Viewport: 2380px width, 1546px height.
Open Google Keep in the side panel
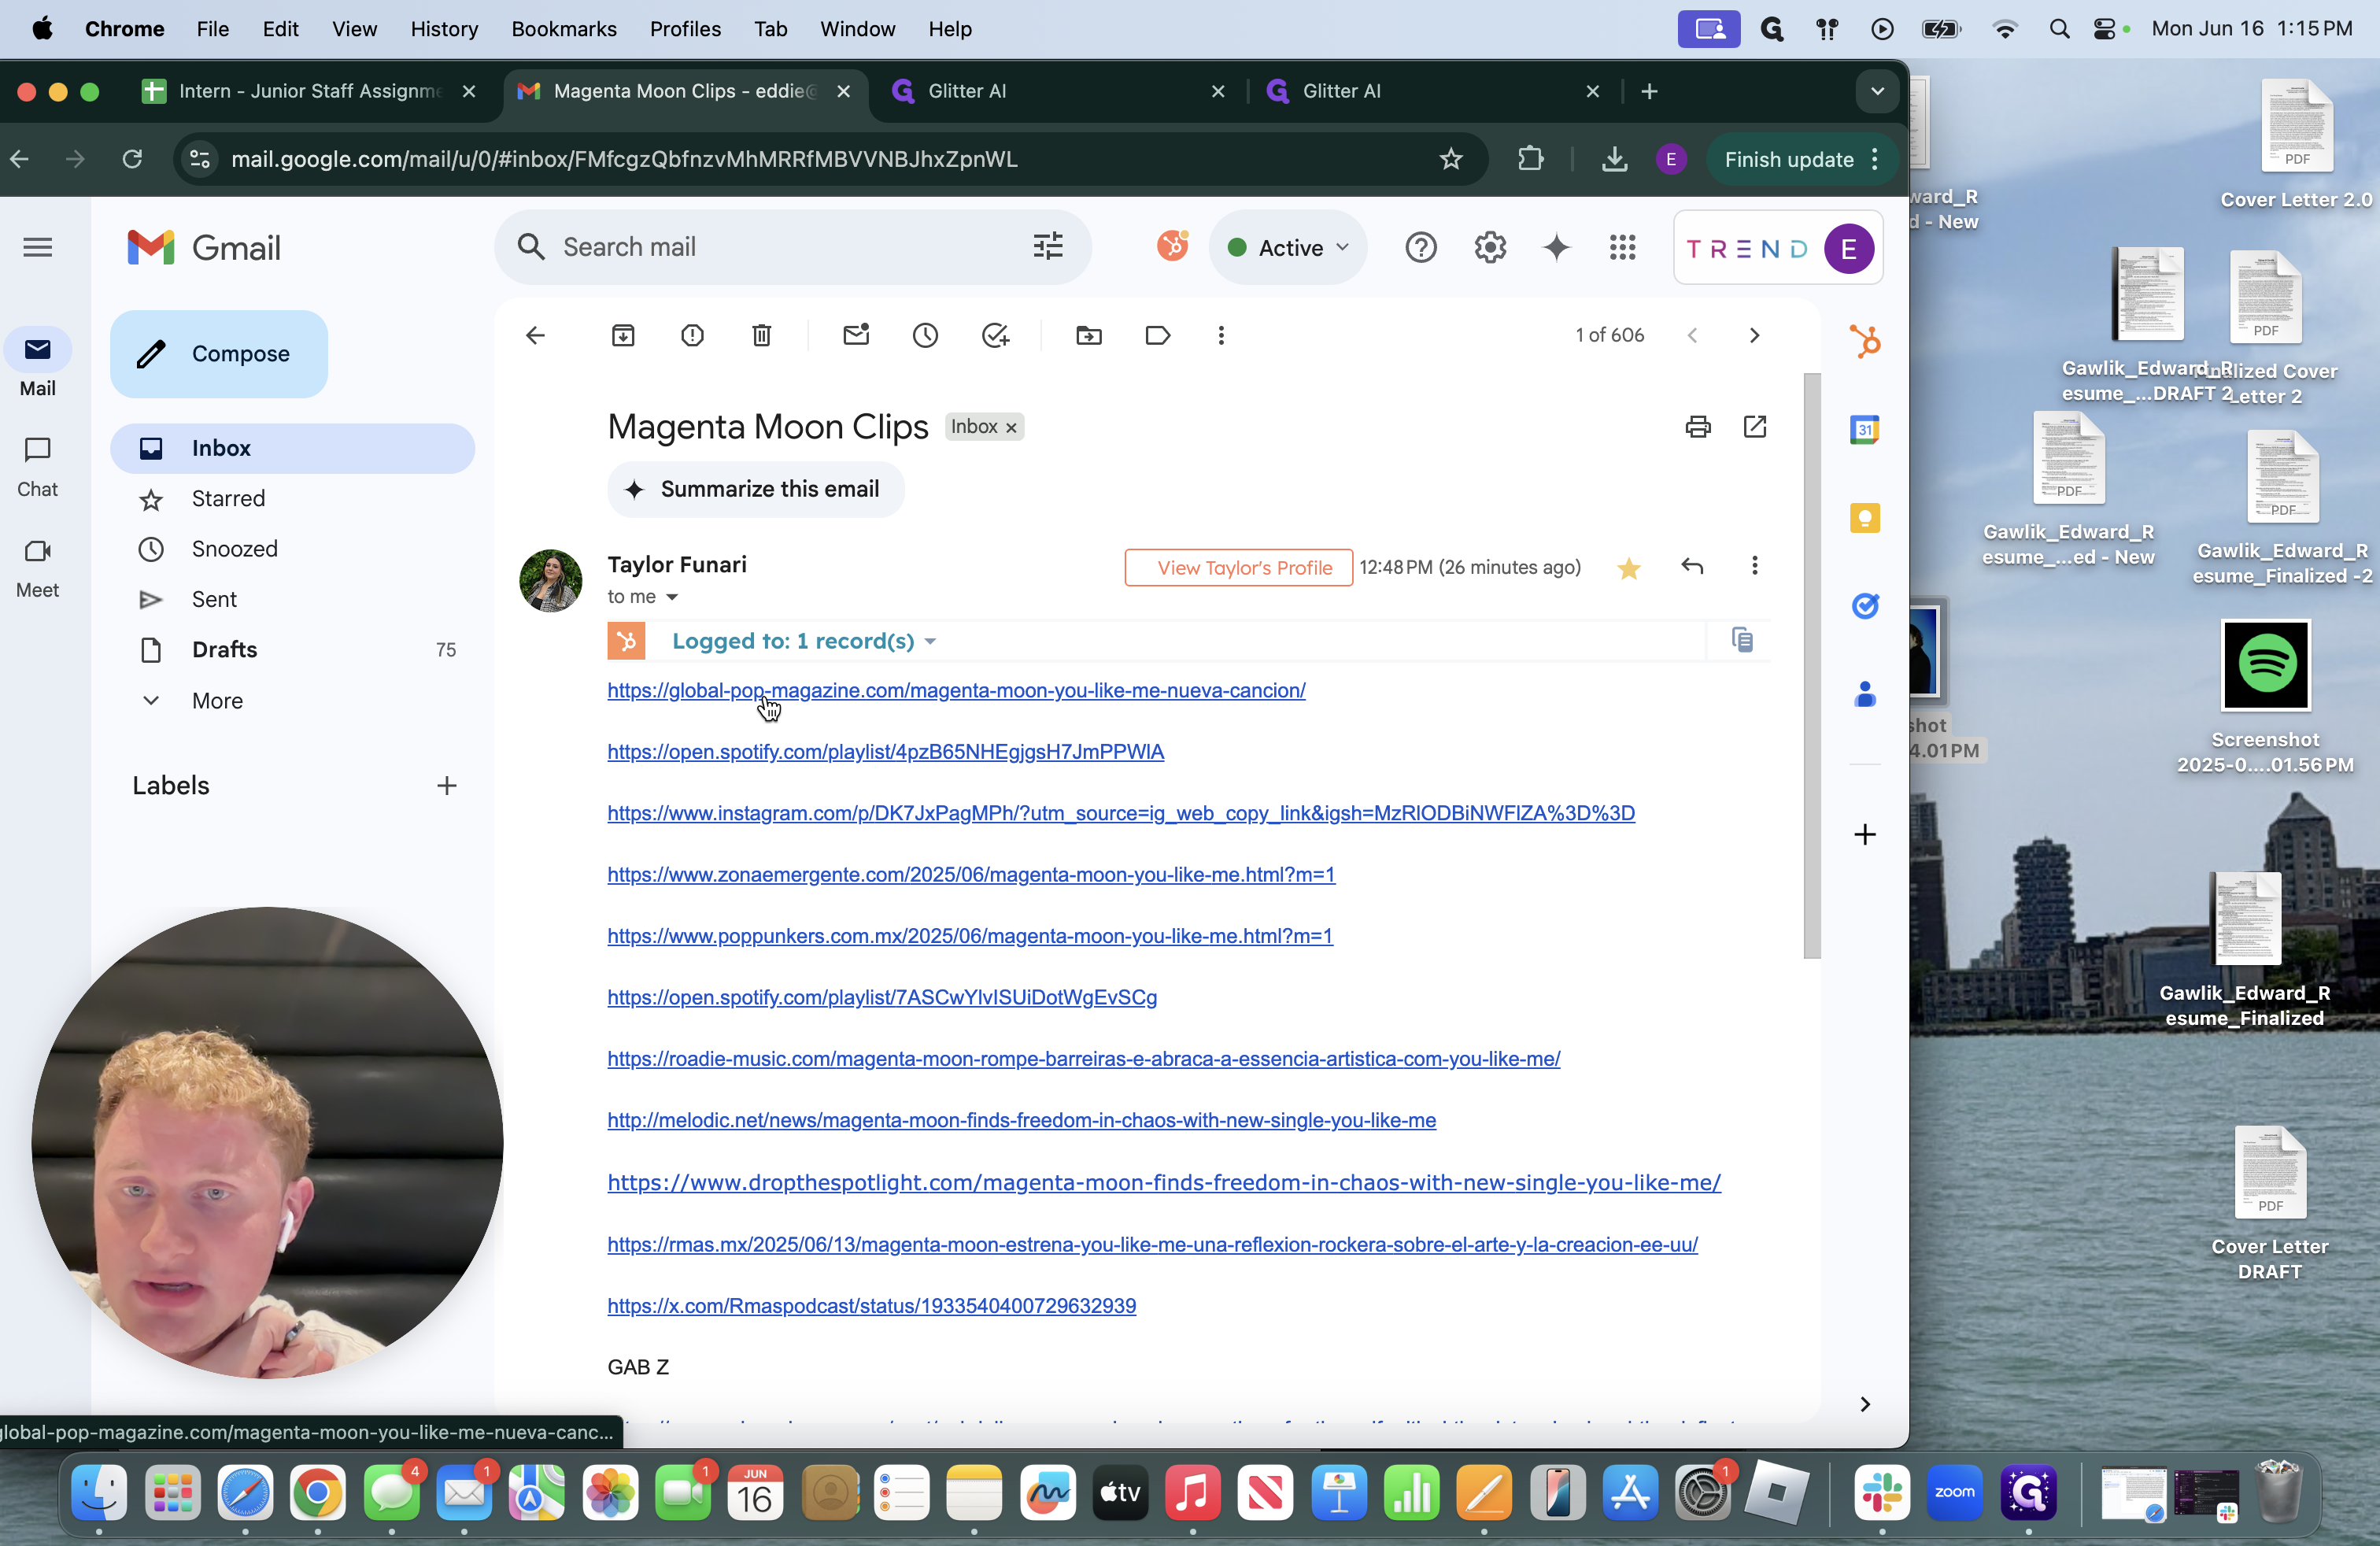tap(1865, 518)
